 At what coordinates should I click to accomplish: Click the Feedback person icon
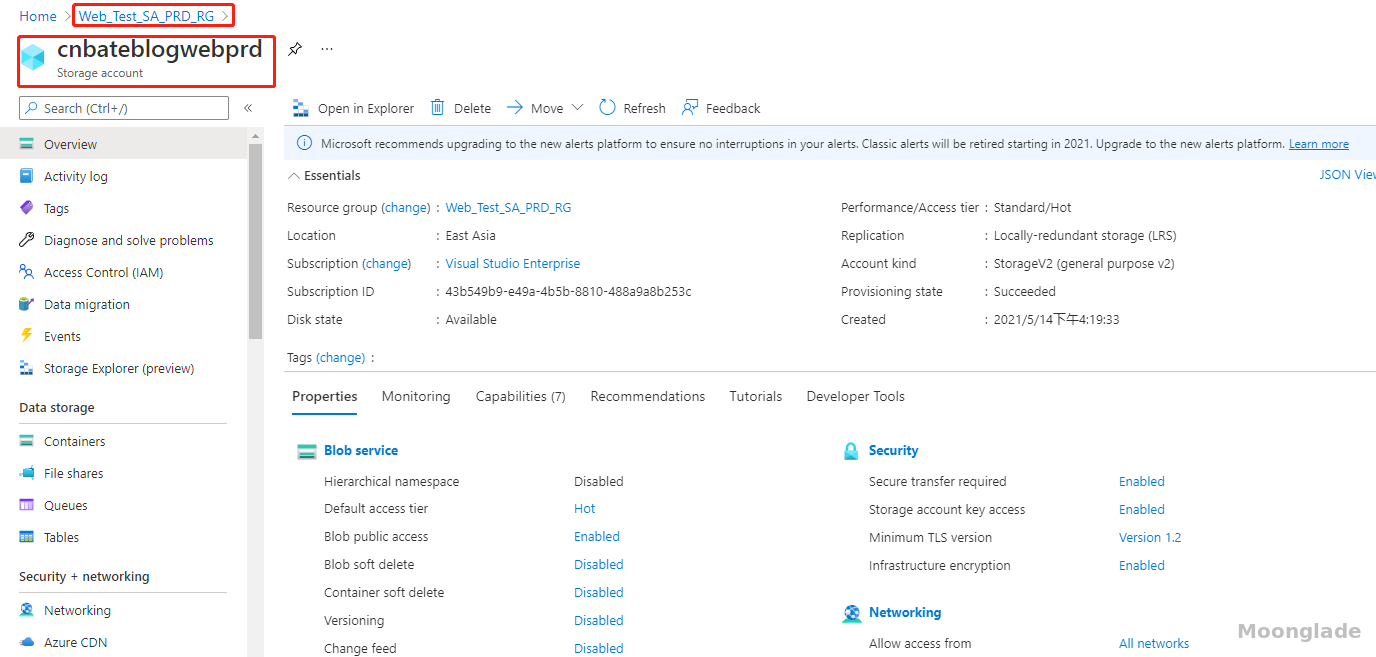point(690,108)
